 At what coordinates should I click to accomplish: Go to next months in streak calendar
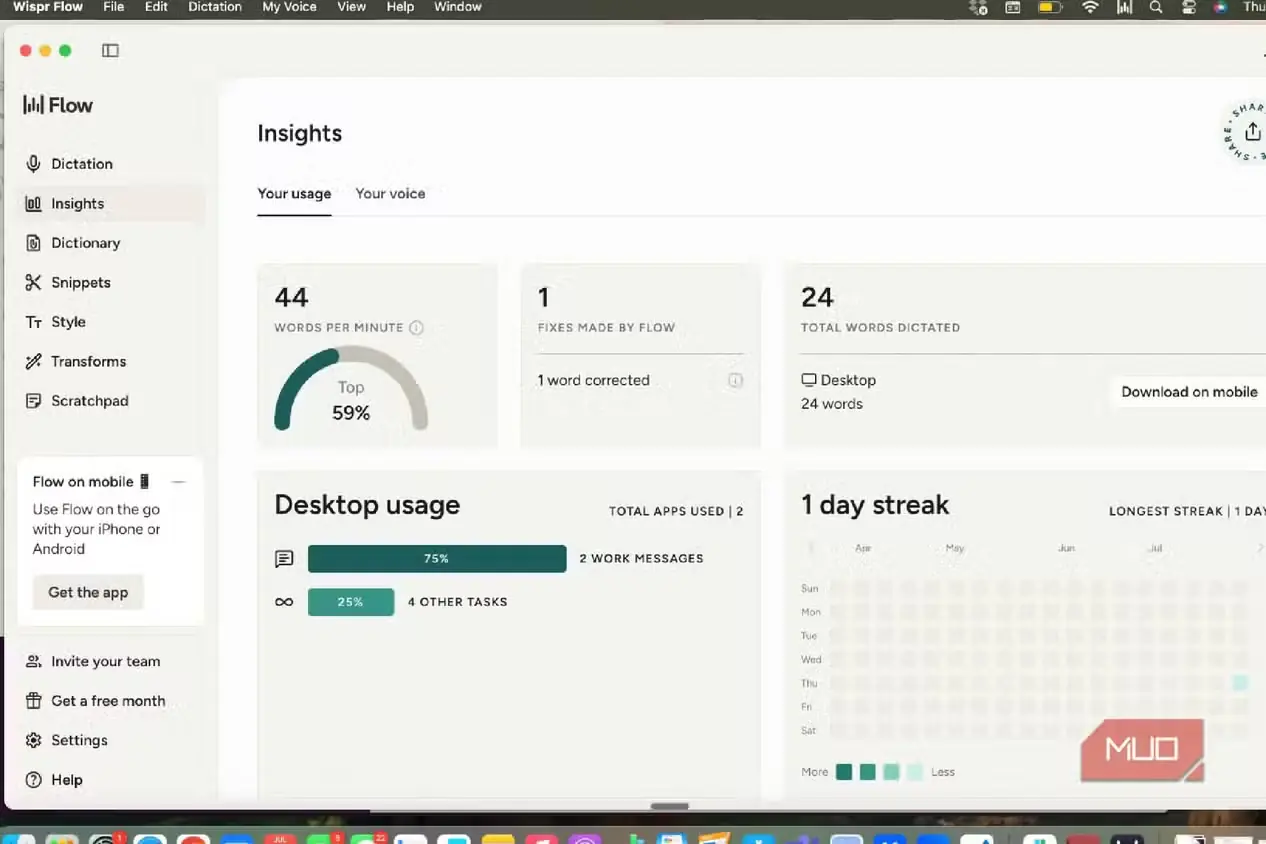[x=1261, y=548]
